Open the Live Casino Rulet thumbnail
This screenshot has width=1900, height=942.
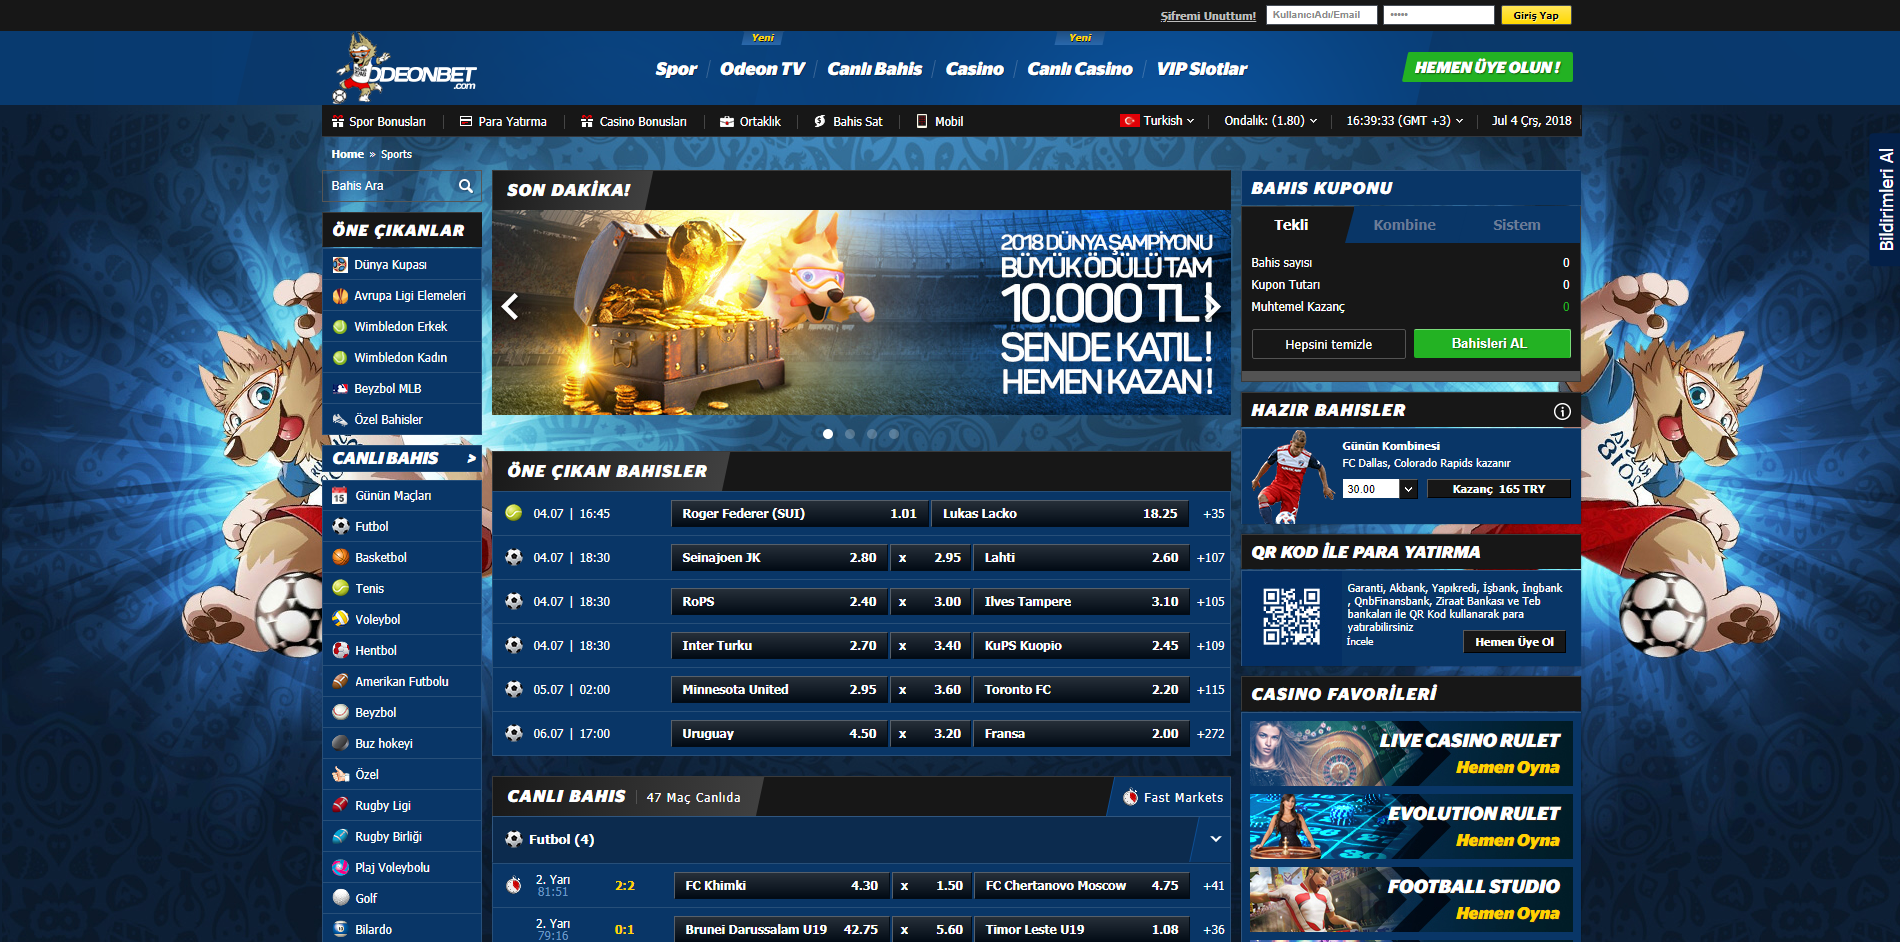(x=1411, y=753)
